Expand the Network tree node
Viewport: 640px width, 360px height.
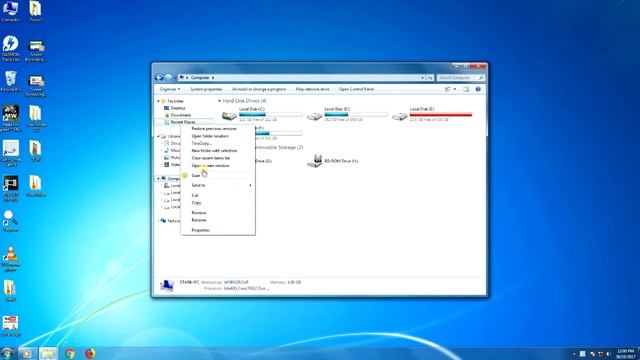pyautogui.click(x=158, y=221)
